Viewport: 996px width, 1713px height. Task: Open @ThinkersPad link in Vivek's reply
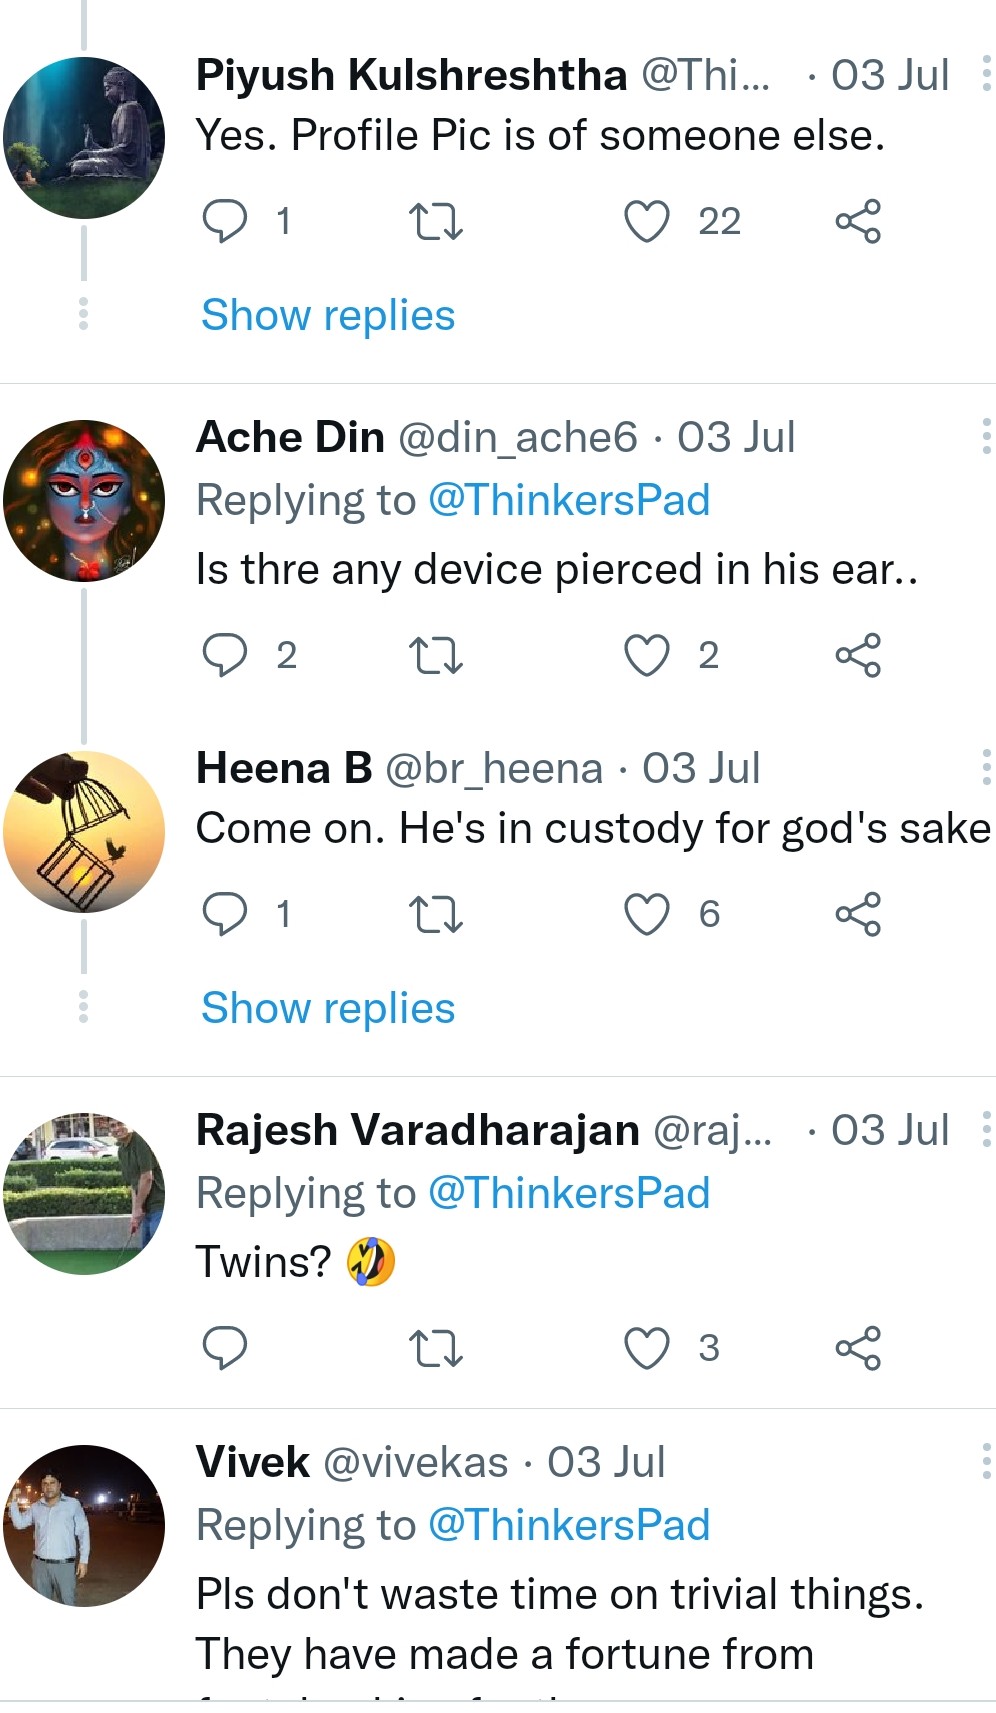point(569,1525)
